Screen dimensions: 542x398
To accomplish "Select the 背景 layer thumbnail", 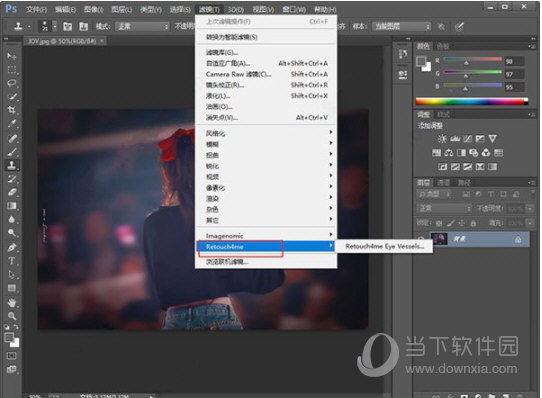I will click(439, 239).
